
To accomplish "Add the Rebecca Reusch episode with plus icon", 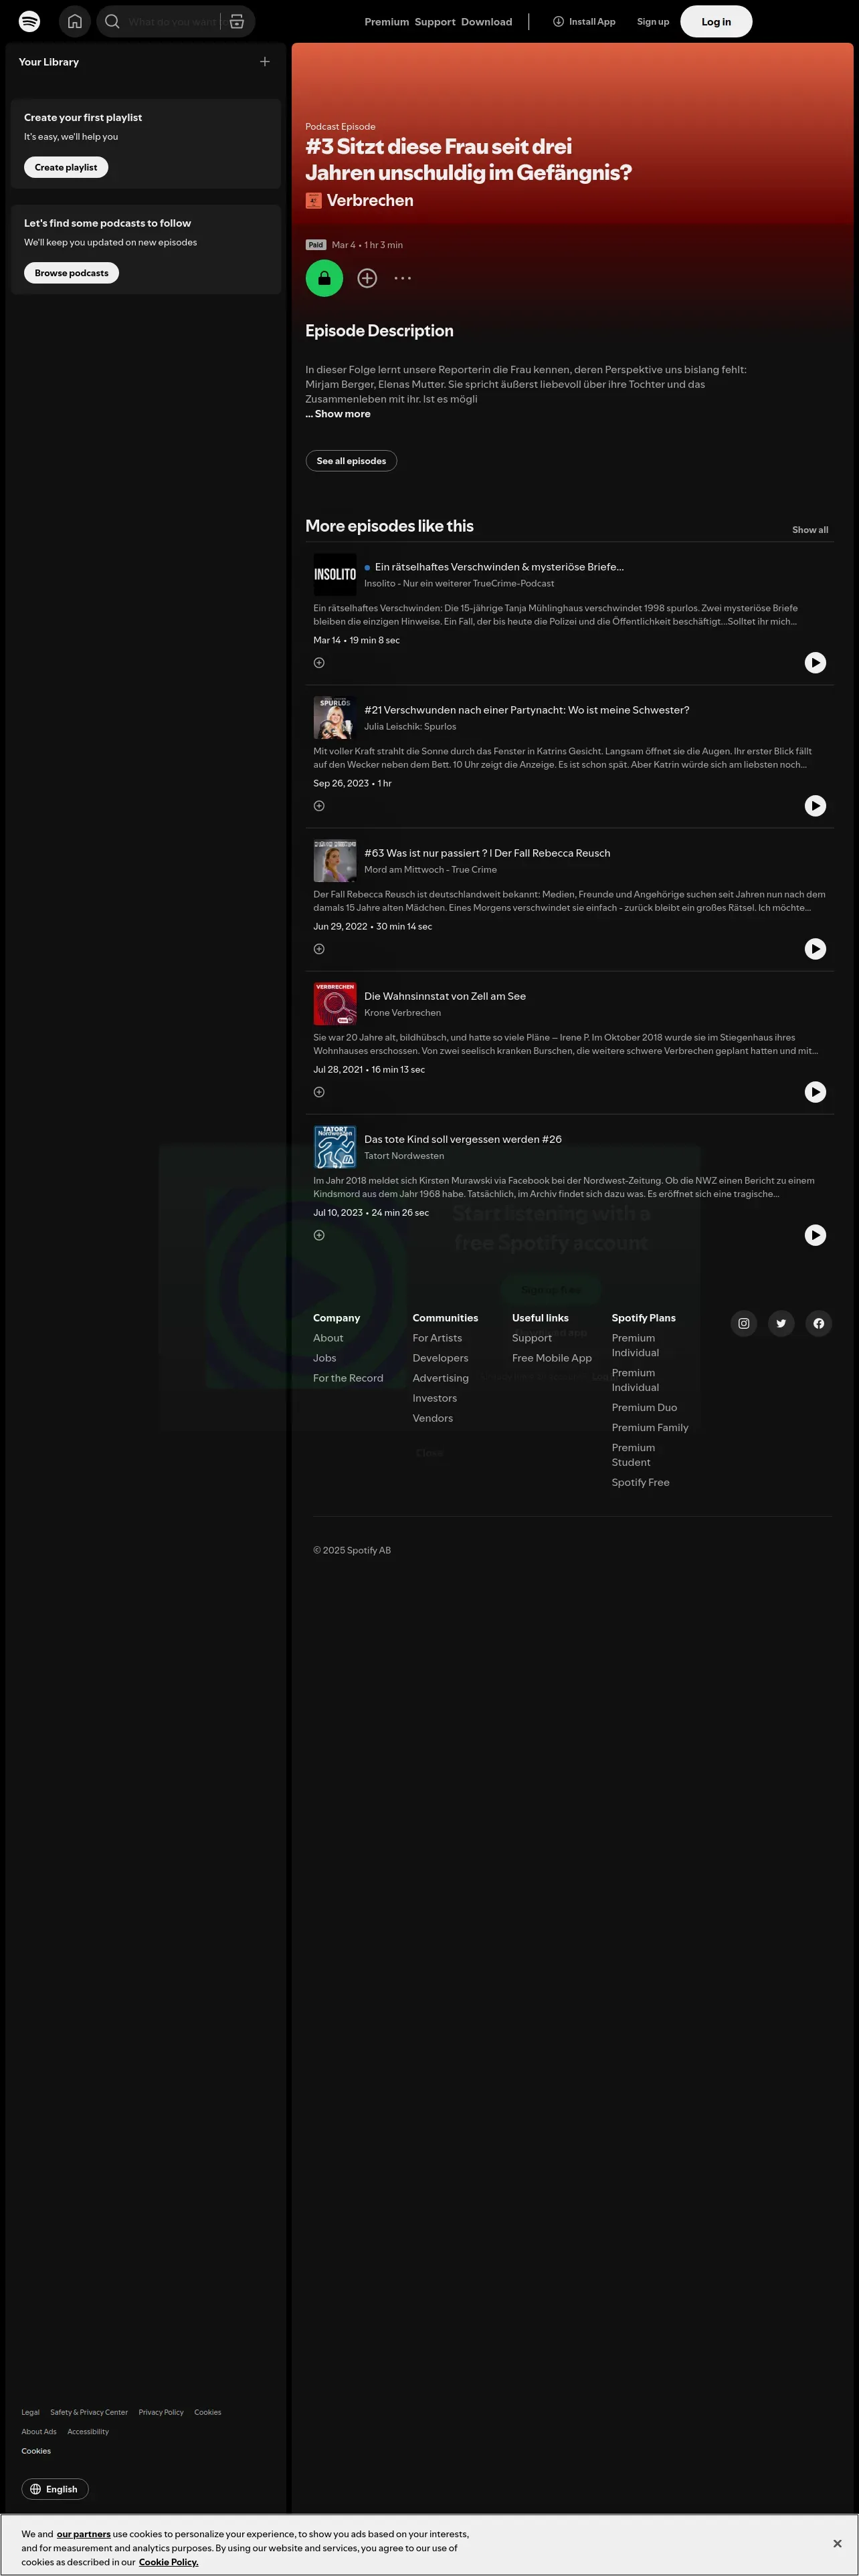I will (319, 949).
